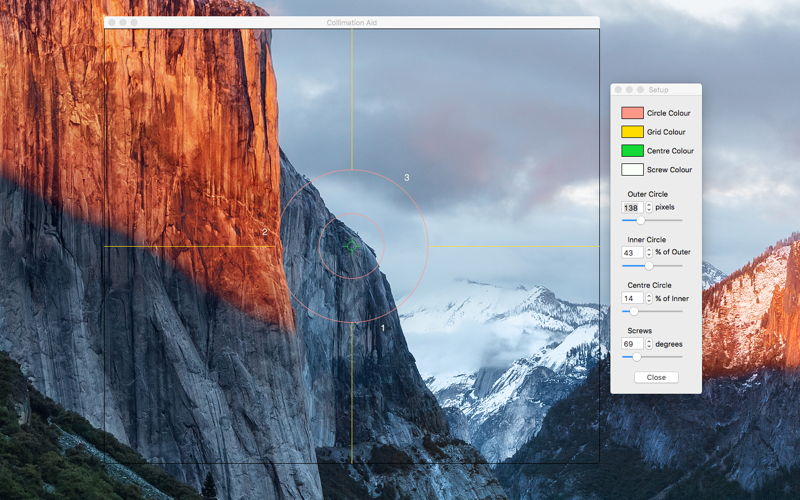Click the Outer Circle stepper arrows
This screenshot has width=800, height=500.
(x=649, y=207)
